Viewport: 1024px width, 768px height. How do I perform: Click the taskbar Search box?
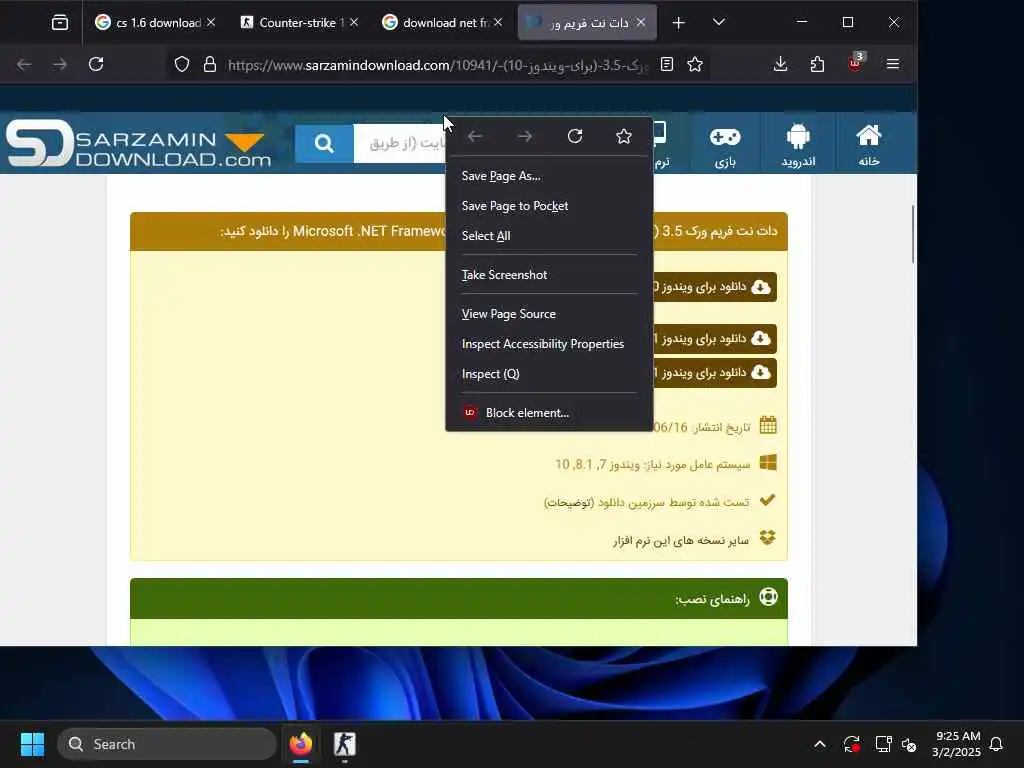167,744
